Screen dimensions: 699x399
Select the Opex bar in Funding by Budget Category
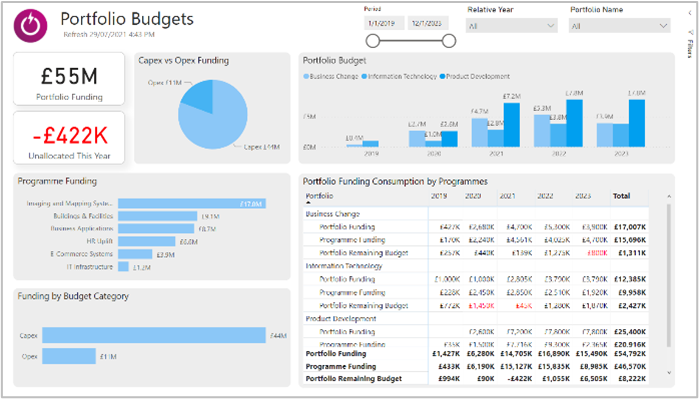[69, 356]
